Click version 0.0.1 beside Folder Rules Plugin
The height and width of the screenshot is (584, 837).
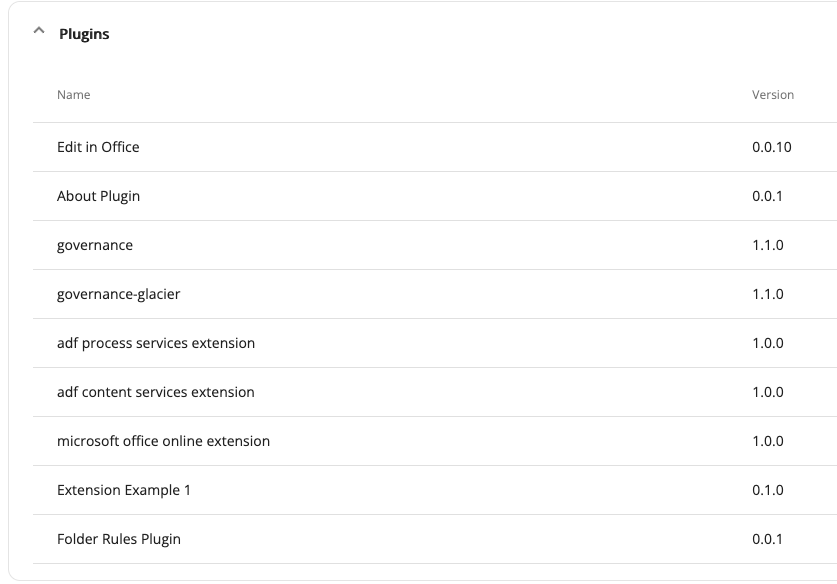pyautogui.click(x=768, y=539)
